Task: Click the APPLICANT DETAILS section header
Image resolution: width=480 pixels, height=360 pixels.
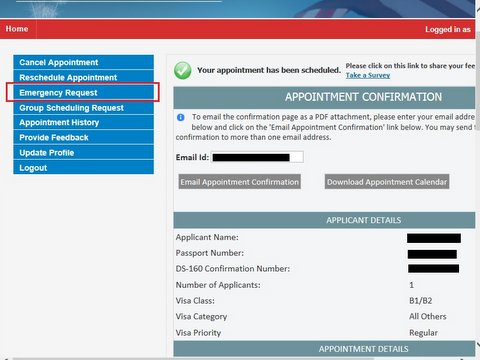Action: (x=324, y=220)
